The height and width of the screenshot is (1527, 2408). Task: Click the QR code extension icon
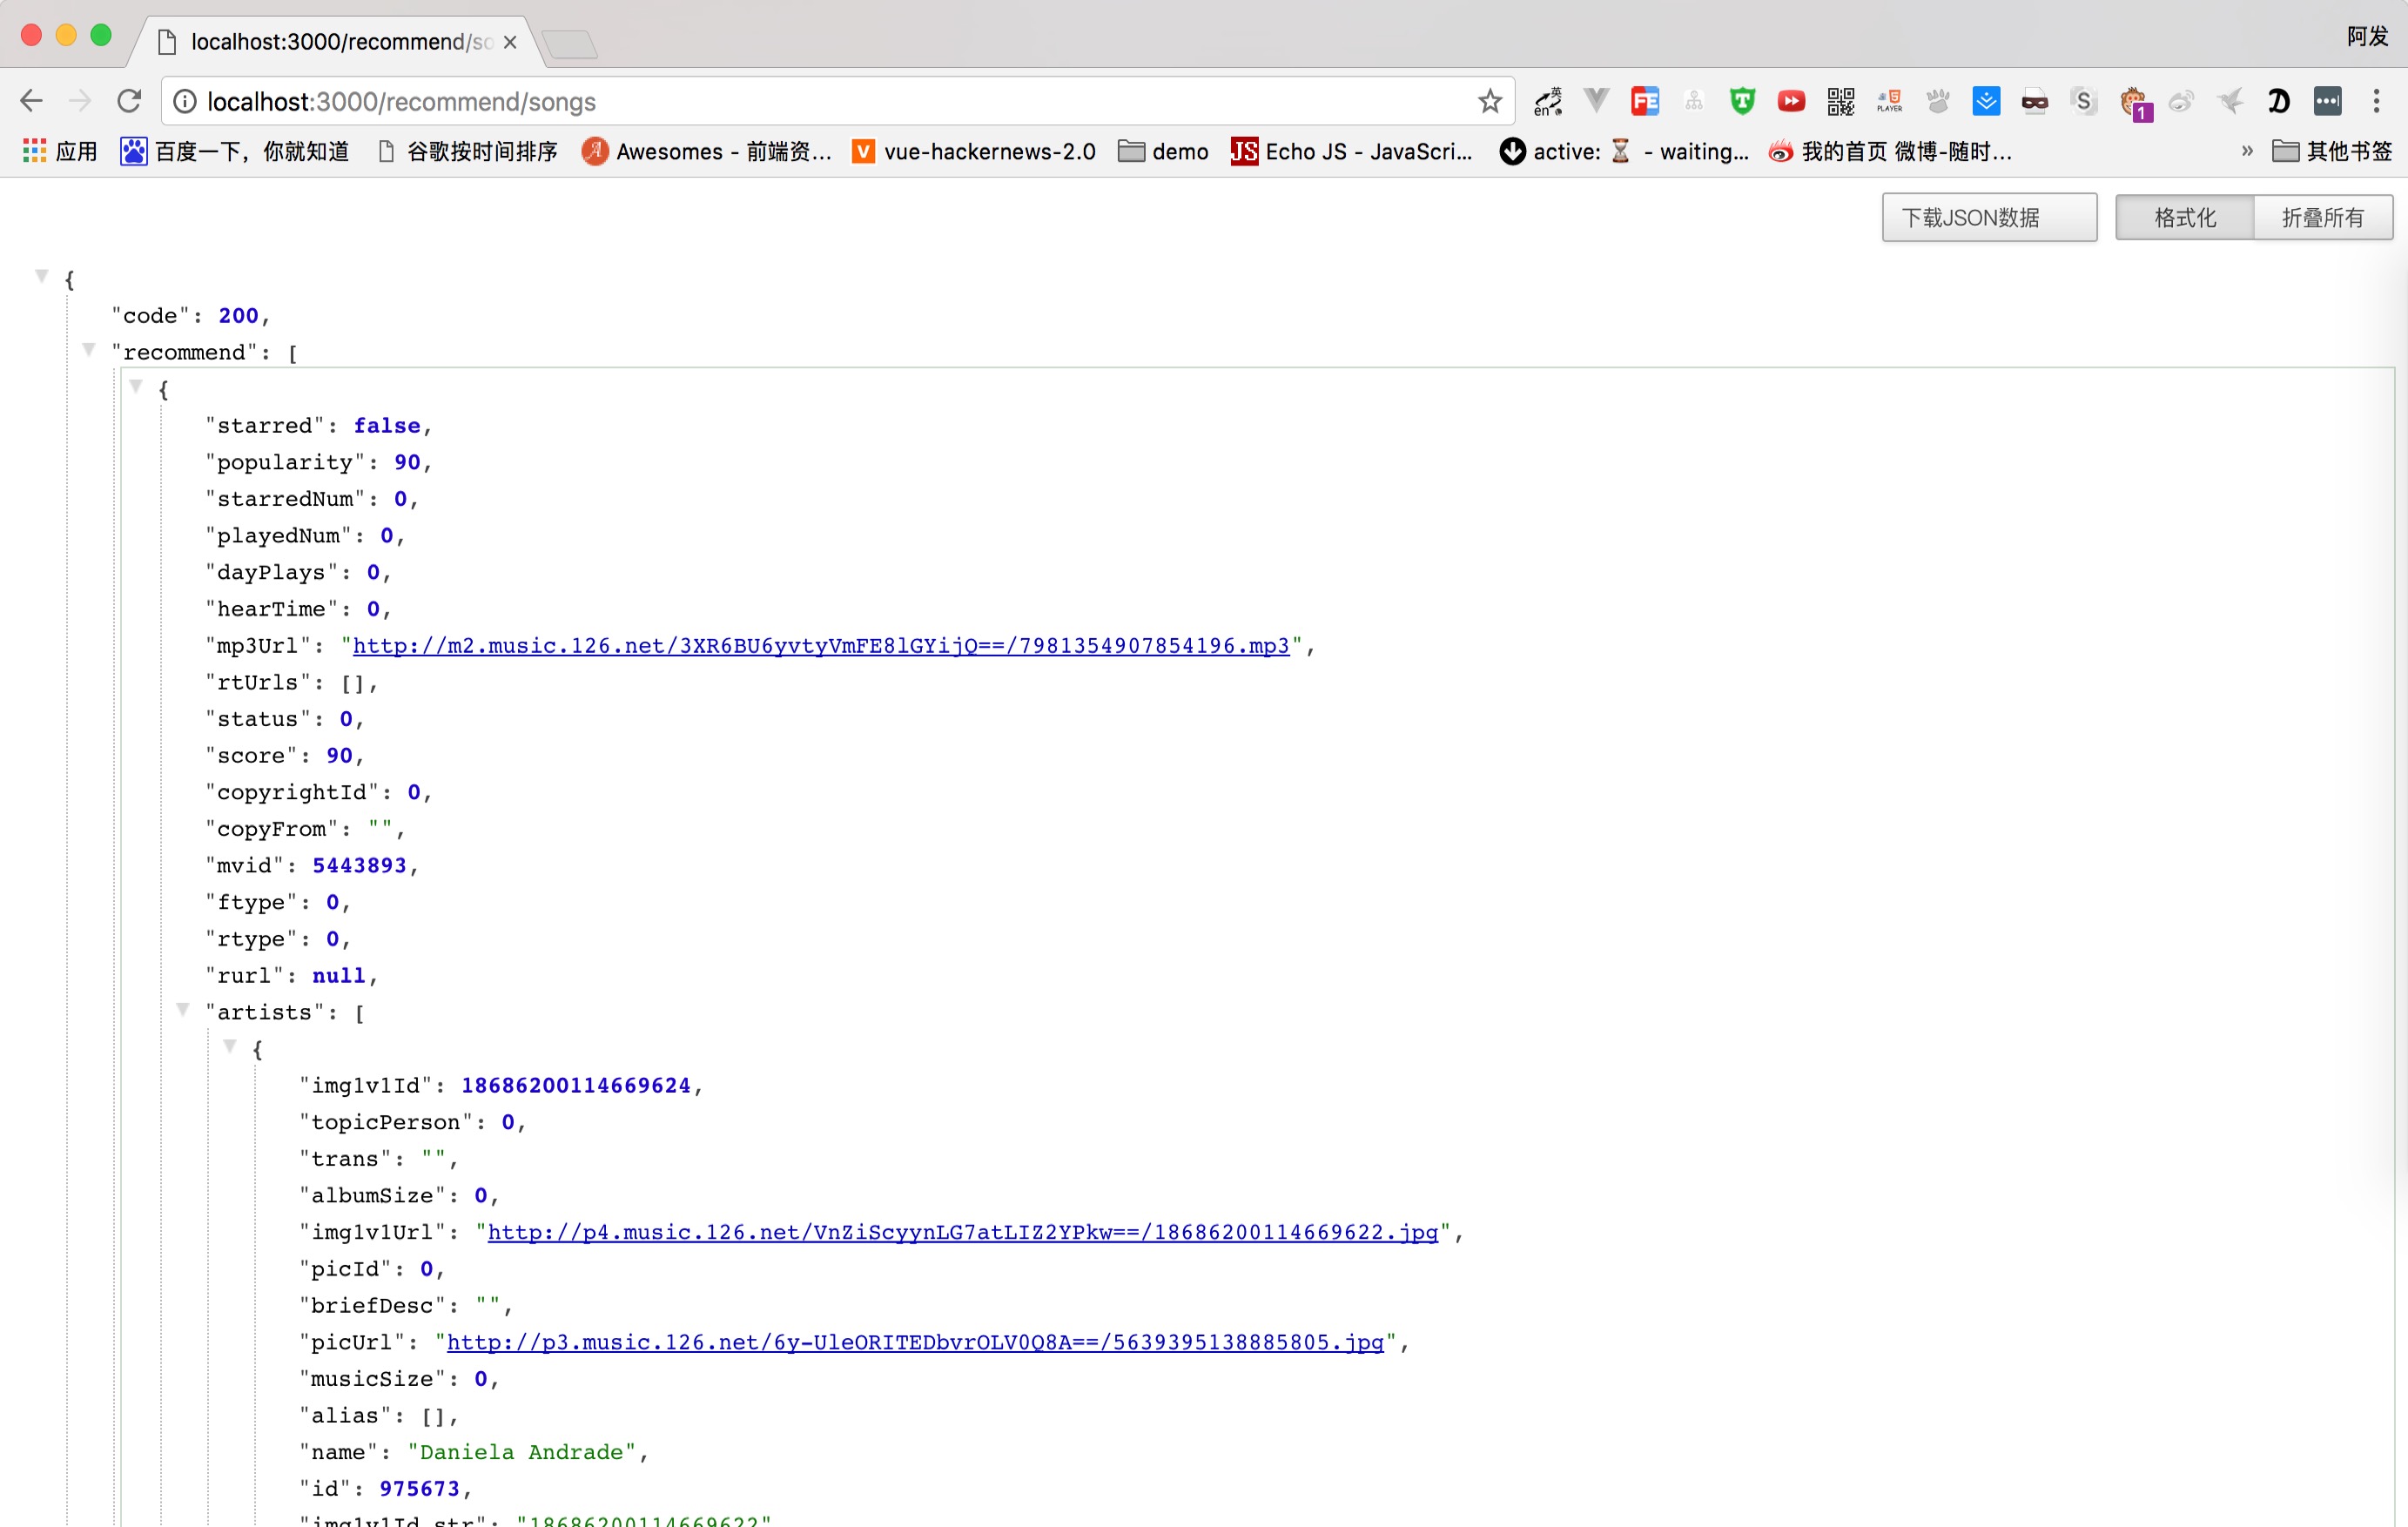[x=1839, y=101]
